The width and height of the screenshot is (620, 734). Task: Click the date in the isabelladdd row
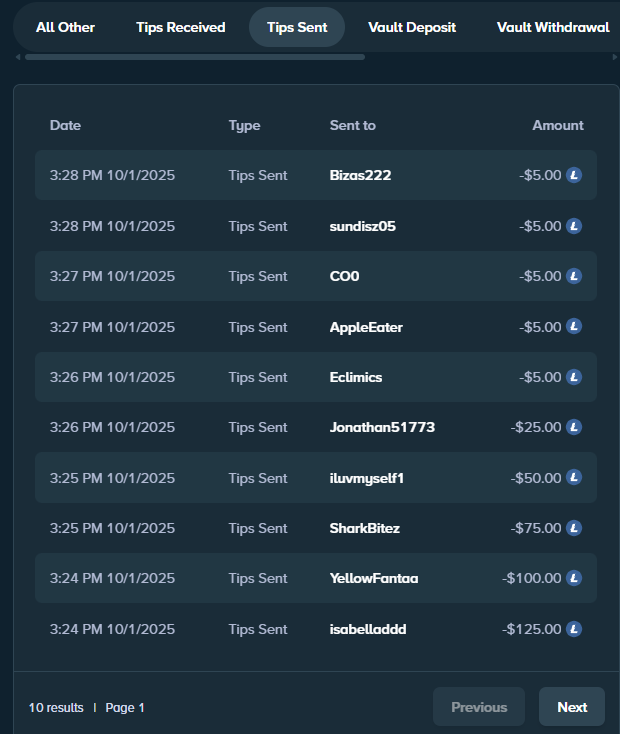click(x=112, y=629)
